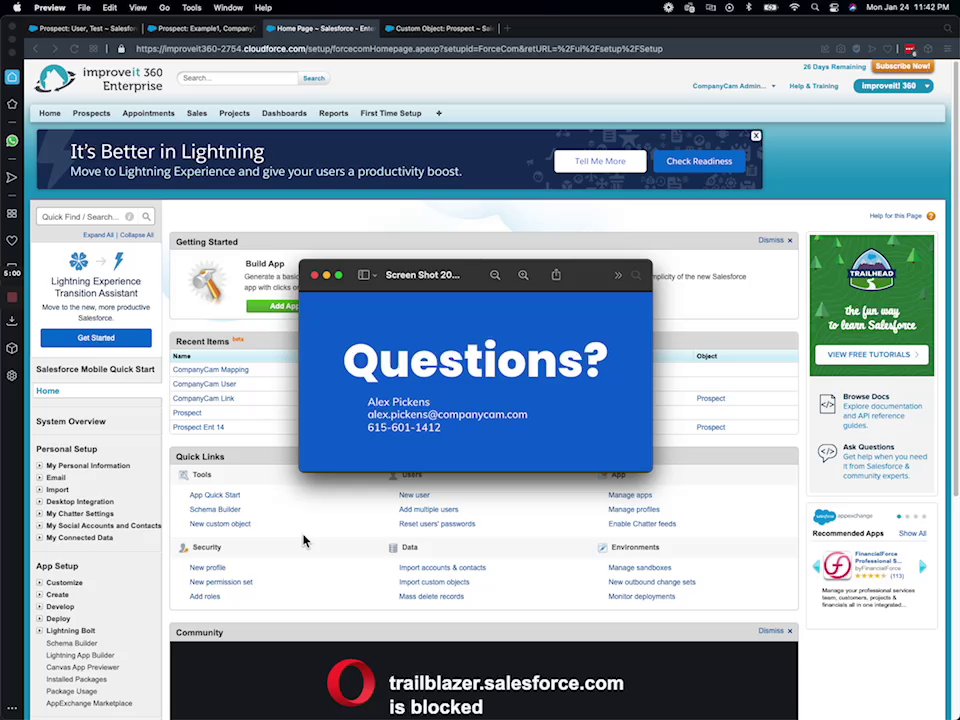Open CompanyCam Mapping recent item

tap(211, 370)
